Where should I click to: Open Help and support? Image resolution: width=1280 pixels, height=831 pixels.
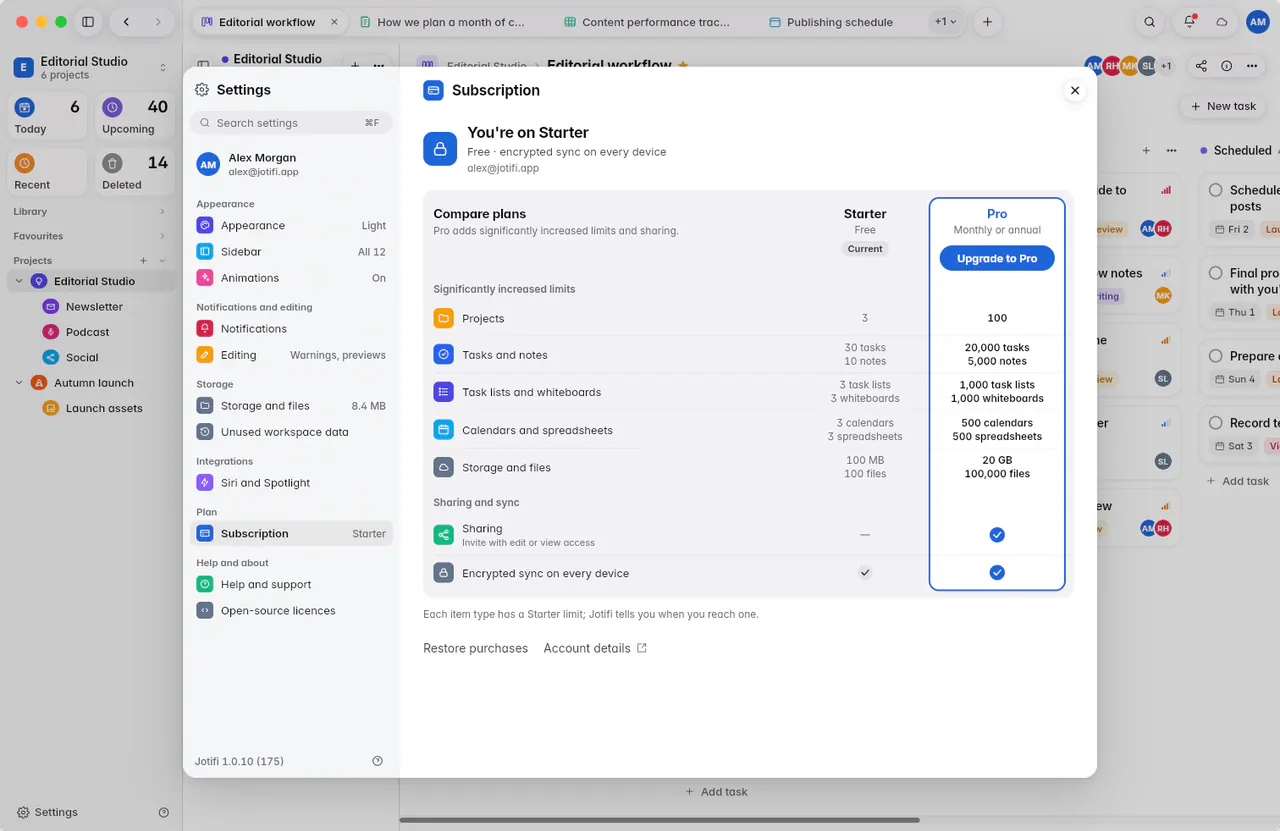tap(291, 585)
